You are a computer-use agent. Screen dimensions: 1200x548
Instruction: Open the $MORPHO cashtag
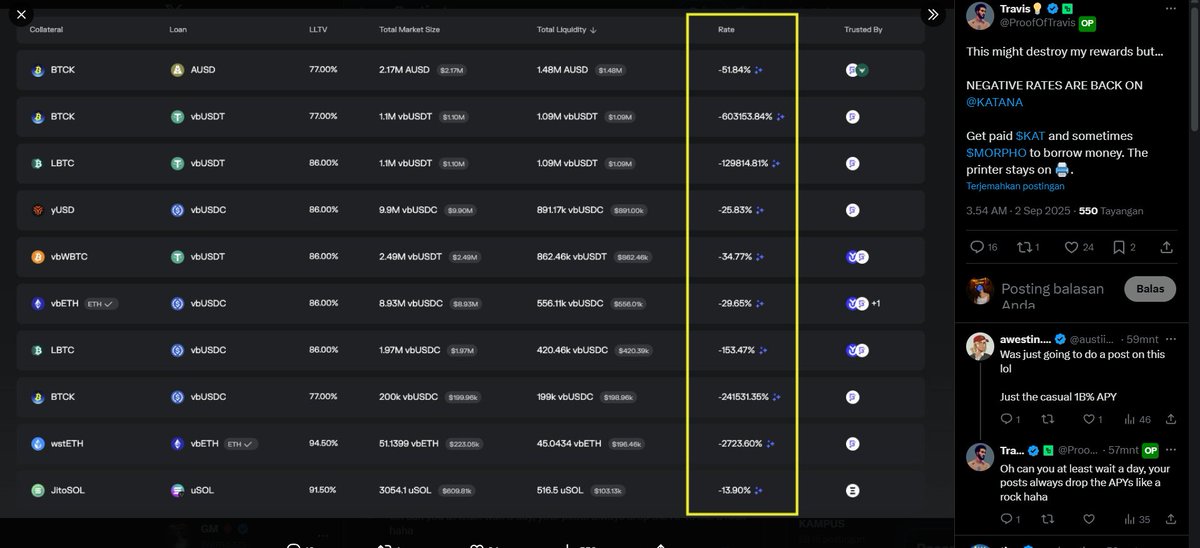[x=994, y=152]
